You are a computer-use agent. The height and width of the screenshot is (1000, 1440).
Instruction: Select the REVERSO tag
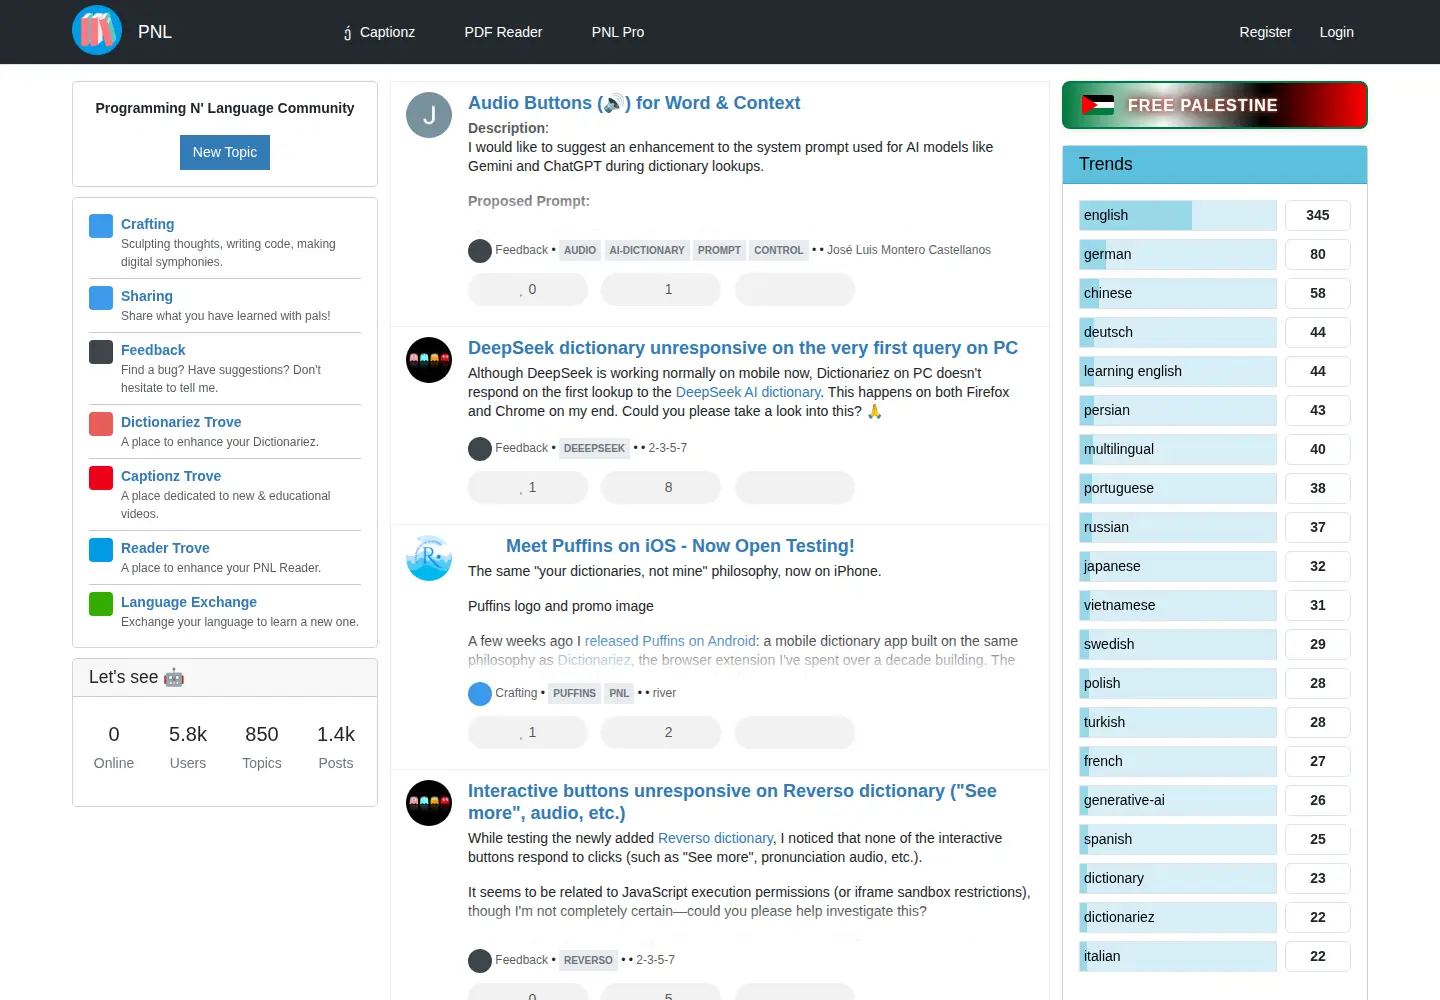coord(588,960)
